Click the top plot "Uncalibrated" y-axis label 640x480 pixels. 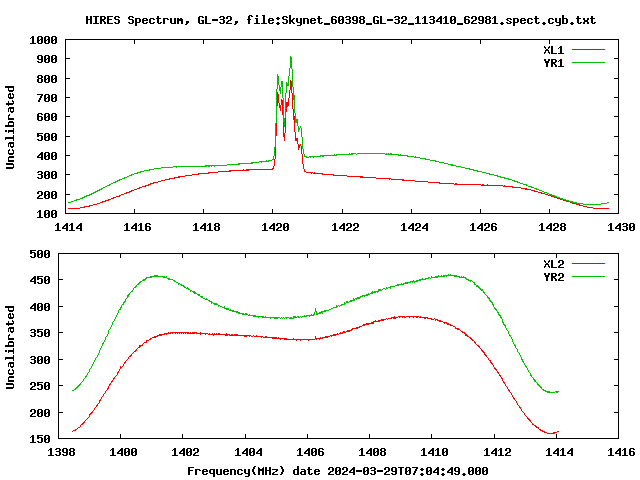point(10,127)
